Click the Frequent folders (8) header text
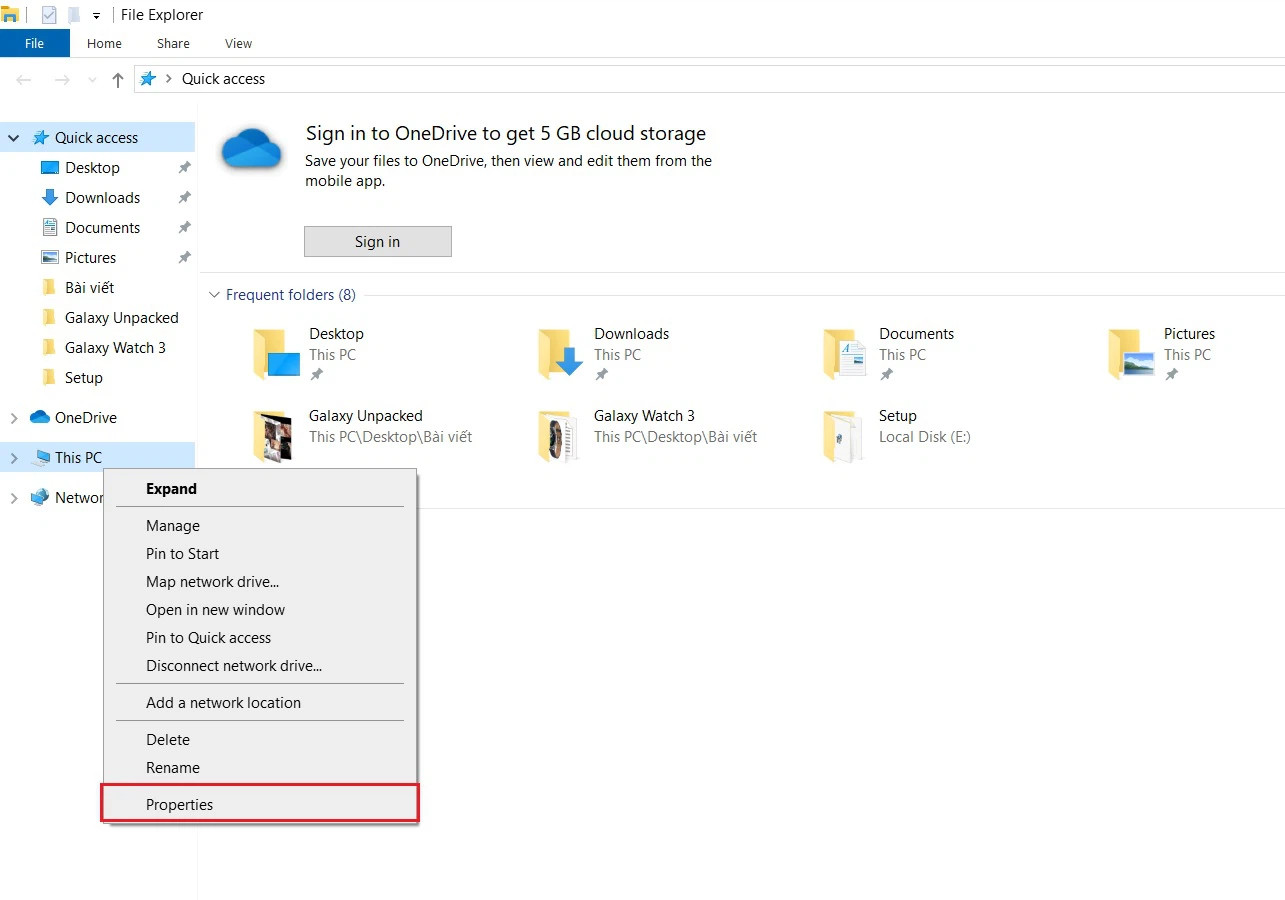Image resolution: width=1285 pixels, height=900 pixels. coord(291,295)
